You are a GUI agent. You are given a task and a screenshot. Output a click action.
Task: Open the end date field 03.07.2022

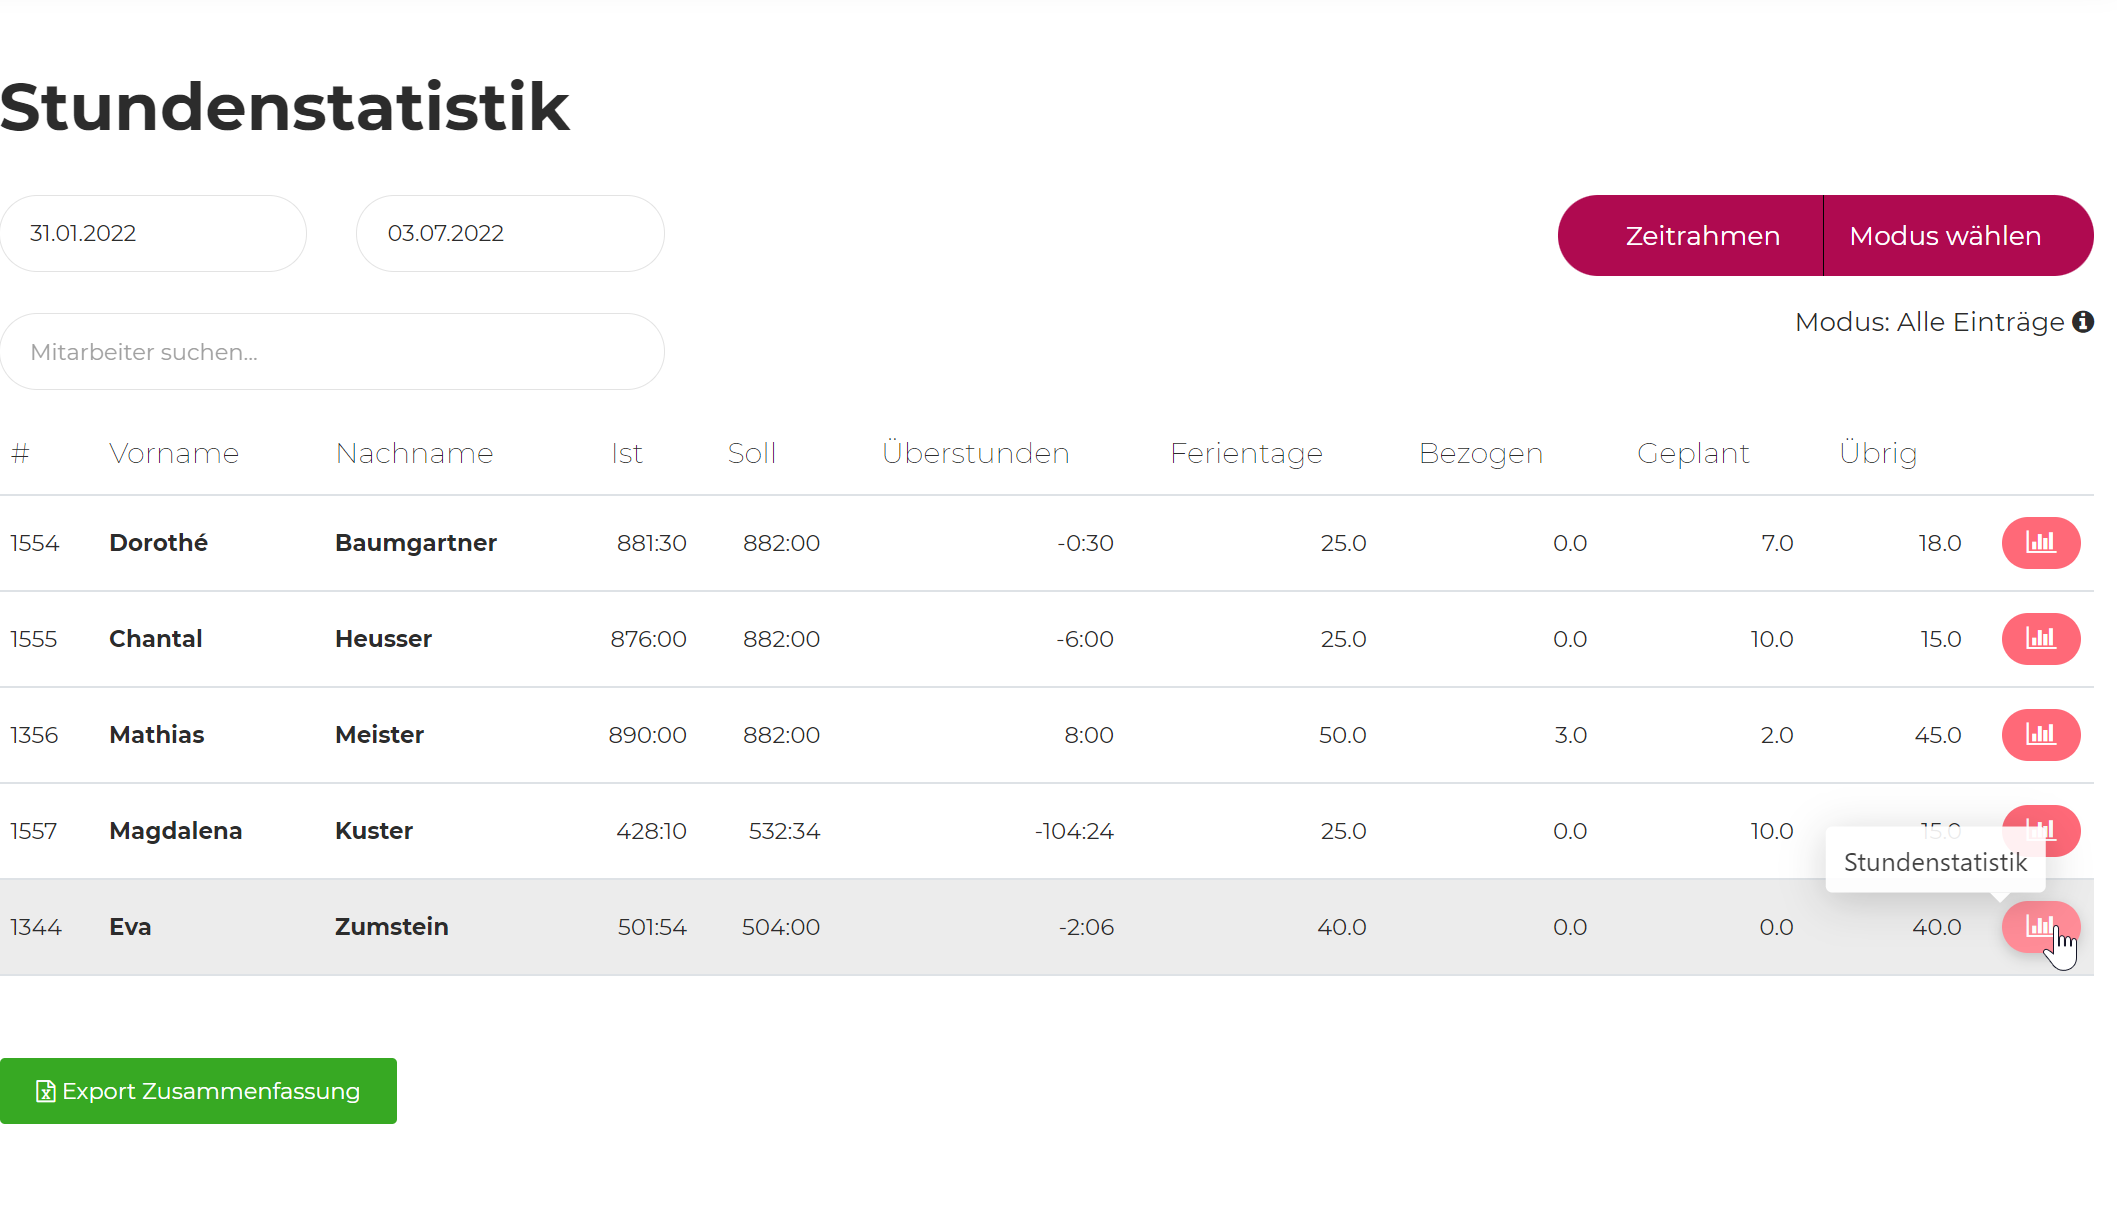click(510, 234)
